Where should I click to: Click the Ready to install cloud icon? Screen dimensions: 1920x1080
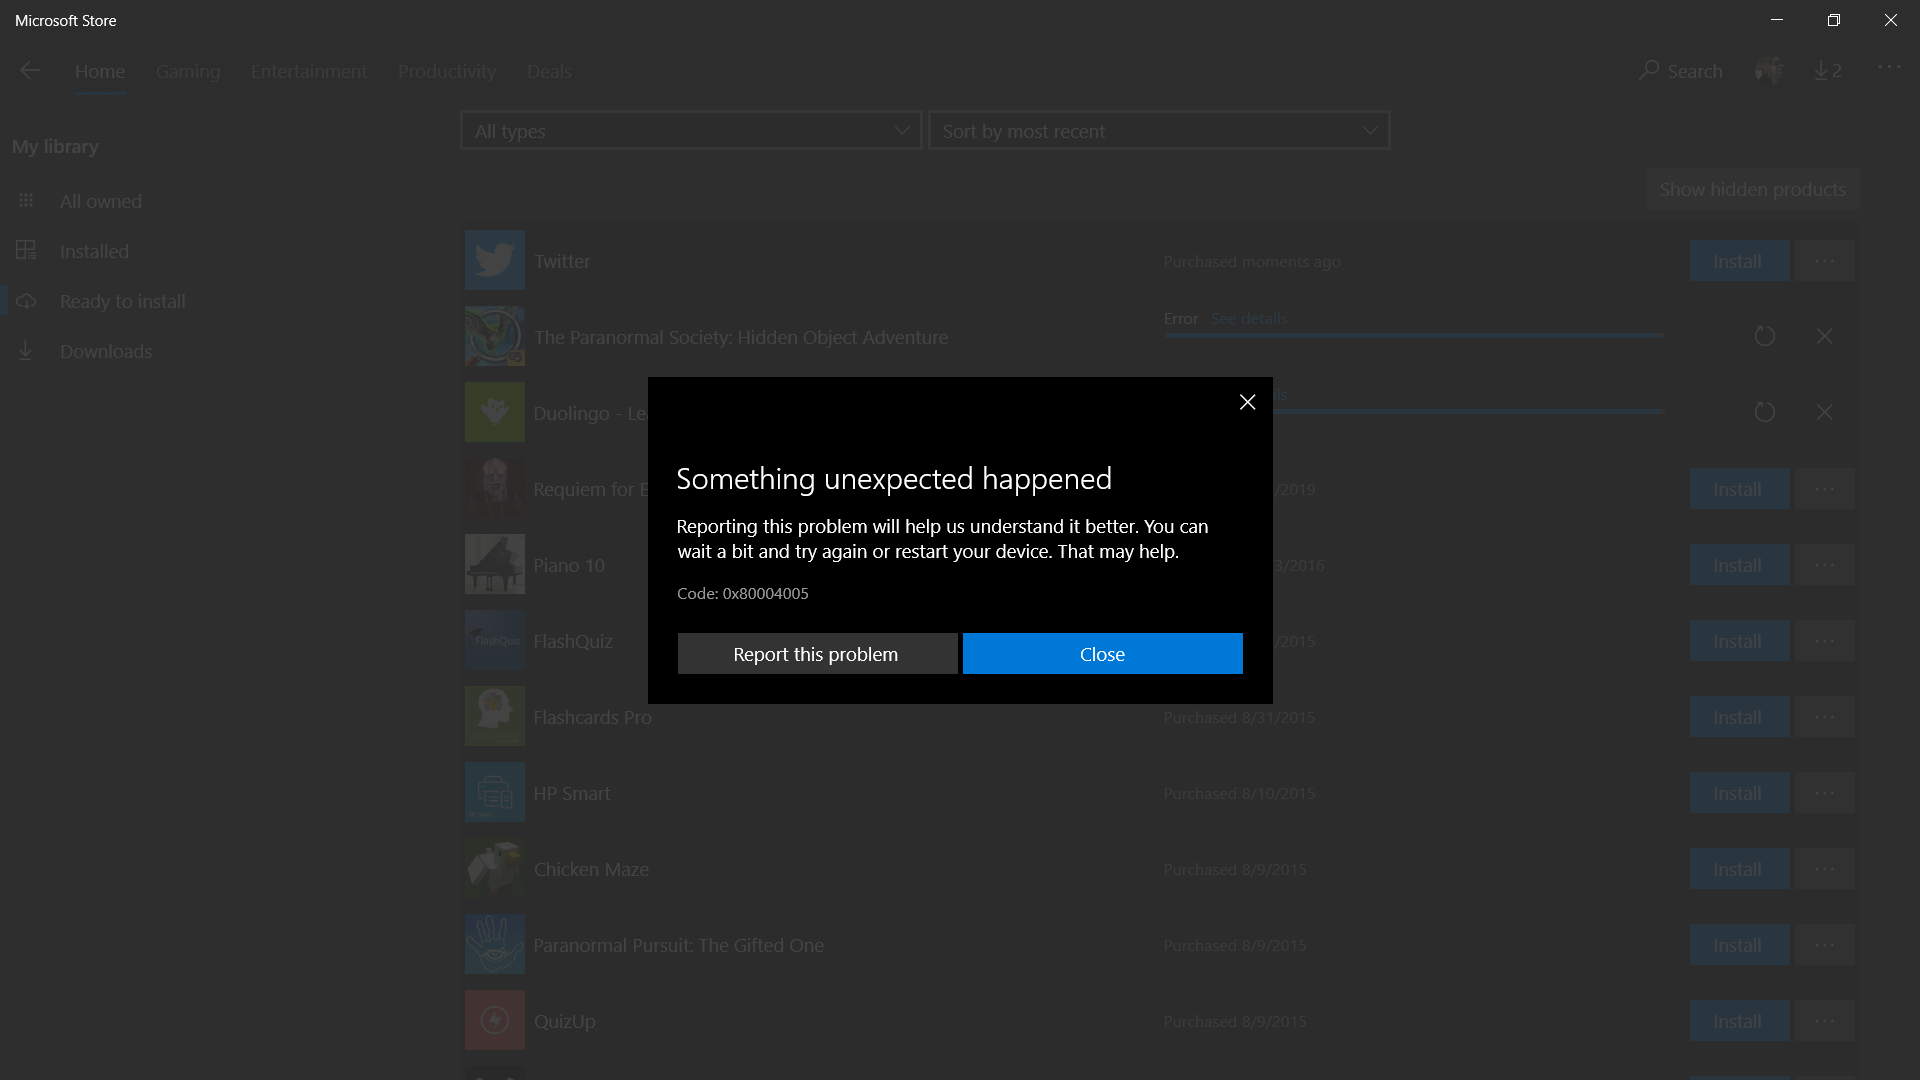pyautogui.click(x=26, y=301)
